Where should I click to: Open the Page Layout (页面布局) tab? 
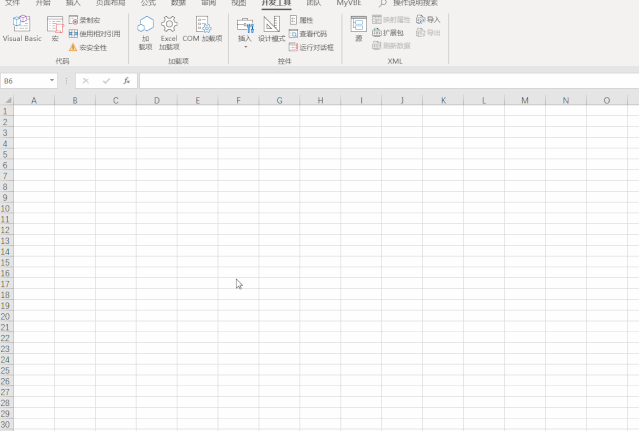110,3
